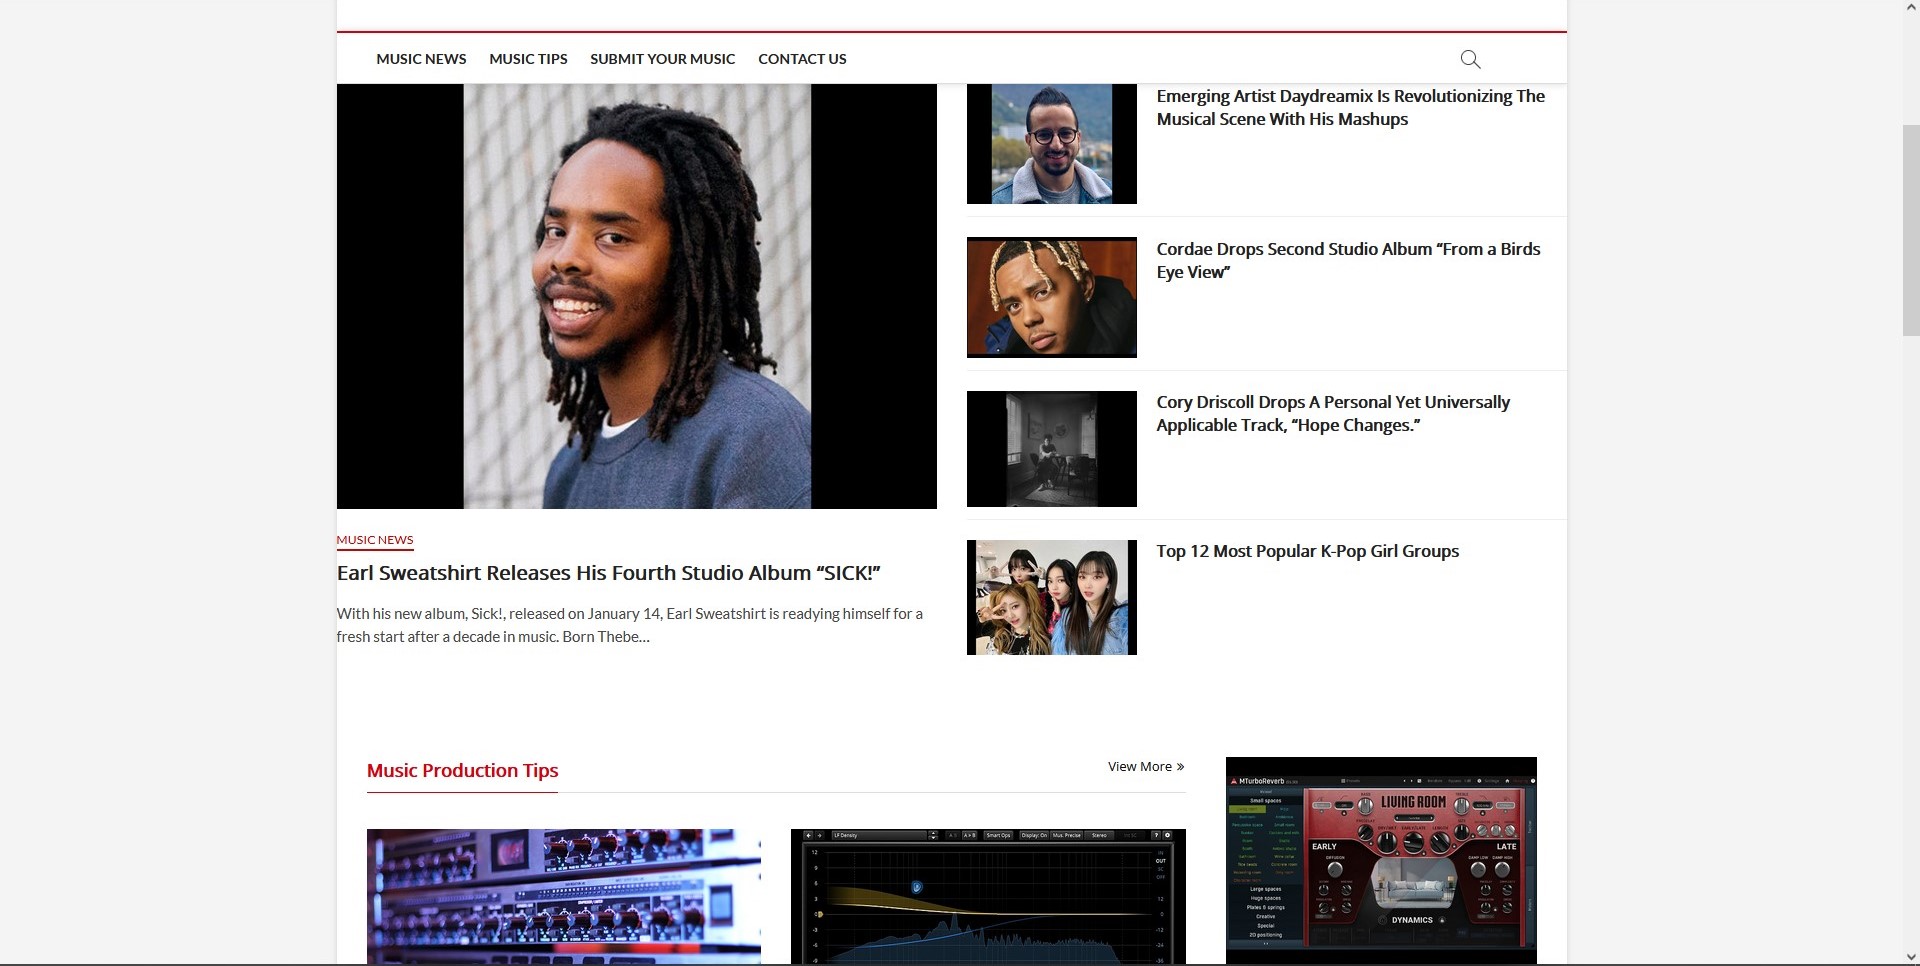Open the Cory Driscoll "Hope Changes" article
The image size is (1920, 966).
click(x=1333, y=413)
